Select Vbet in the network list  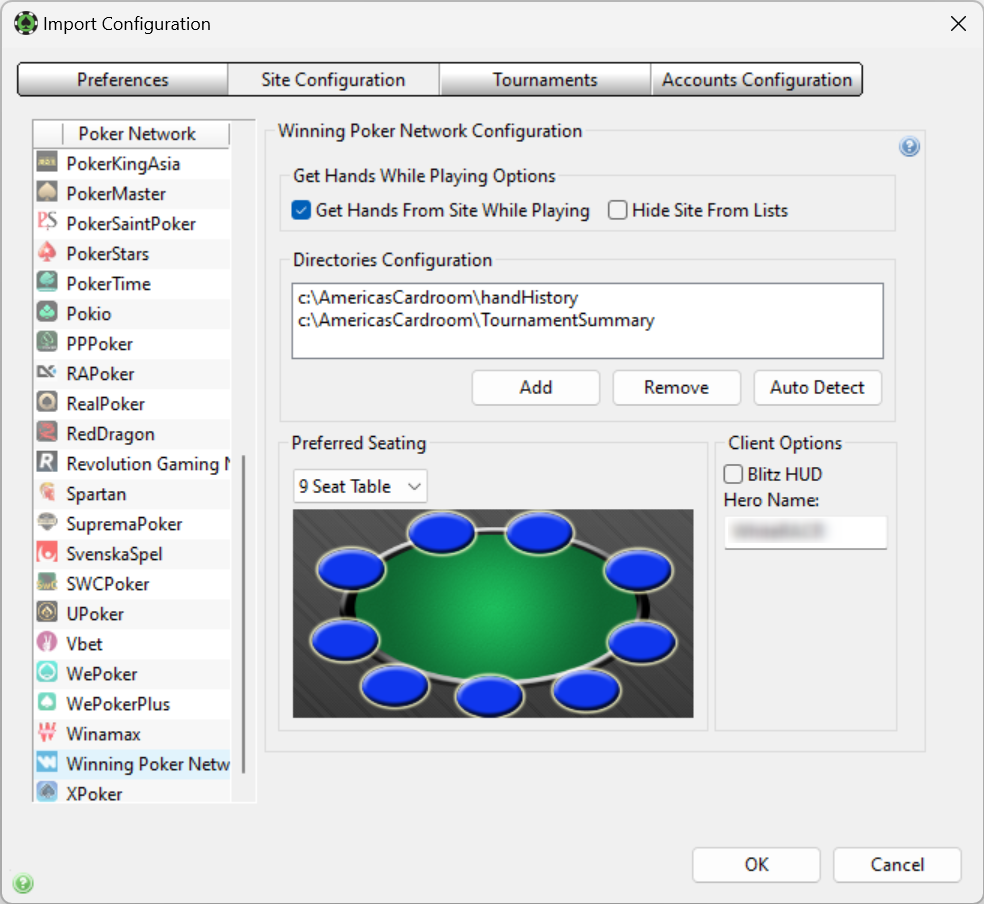(x=133, y=644)
